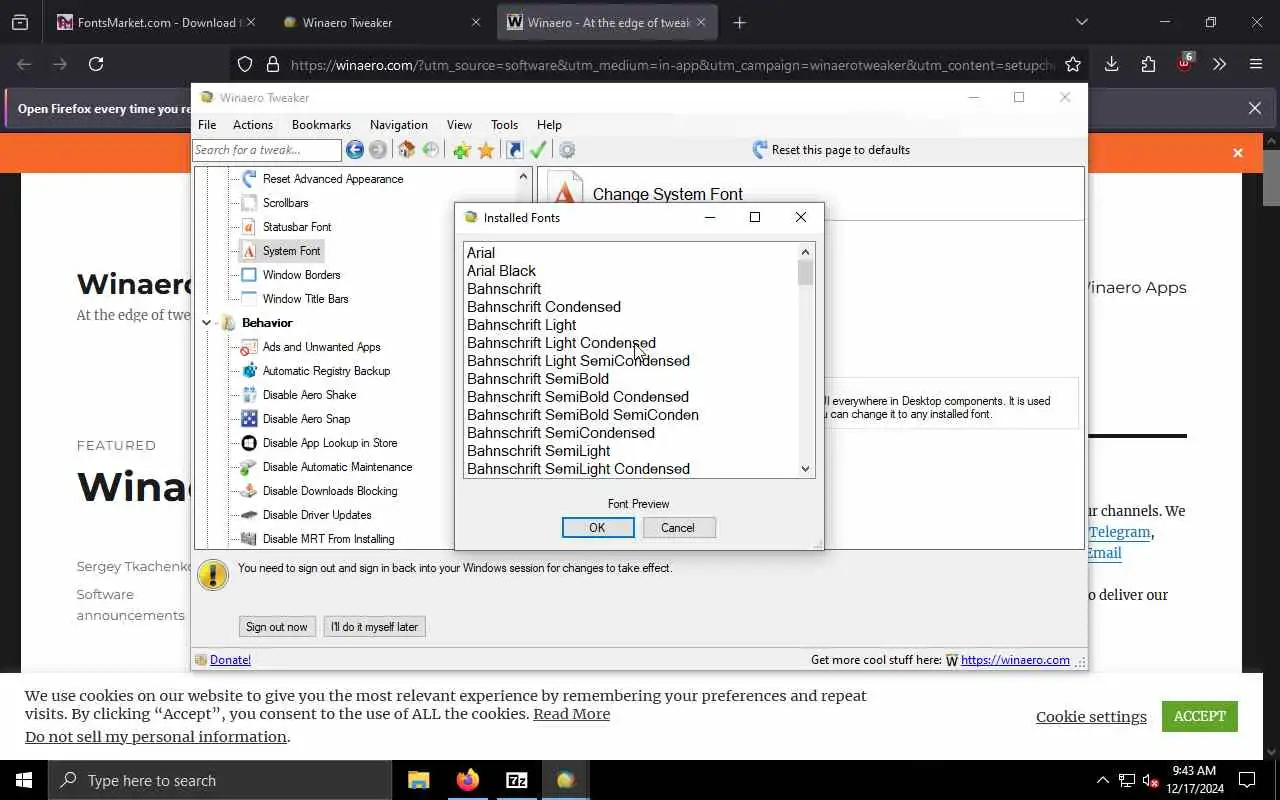Select Arial in the font list
Viewport: 1280px width, 800px height.
[481, 253]
